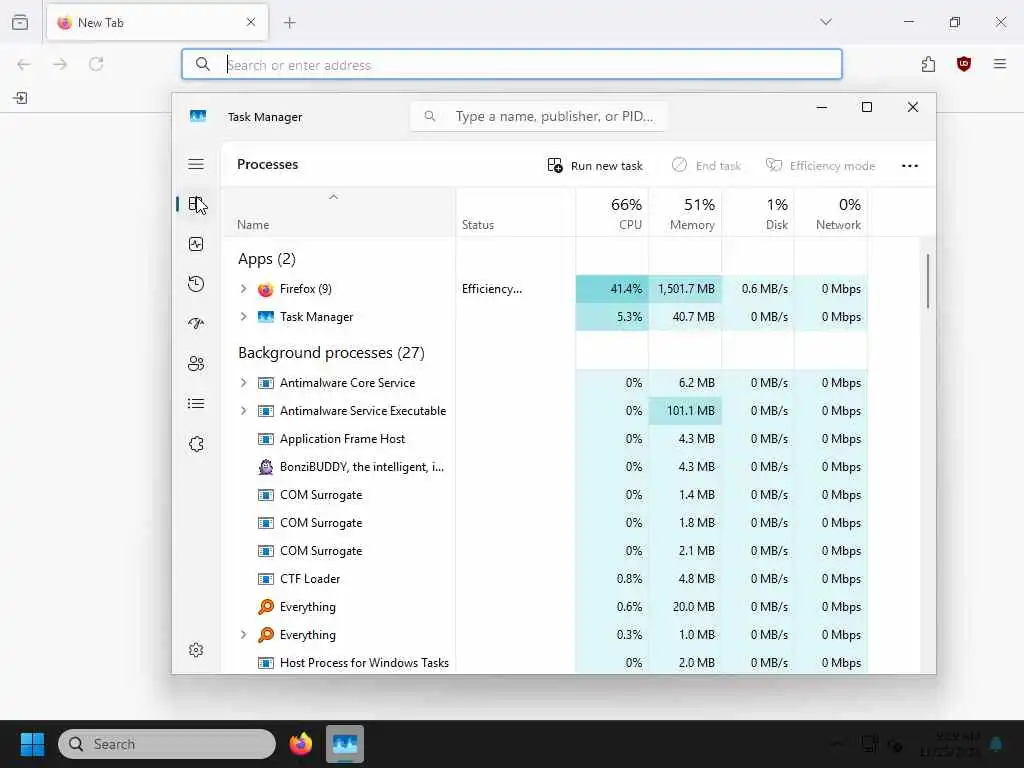
Task: Click Firefox back arrow
Action: [x=24, y=64]
